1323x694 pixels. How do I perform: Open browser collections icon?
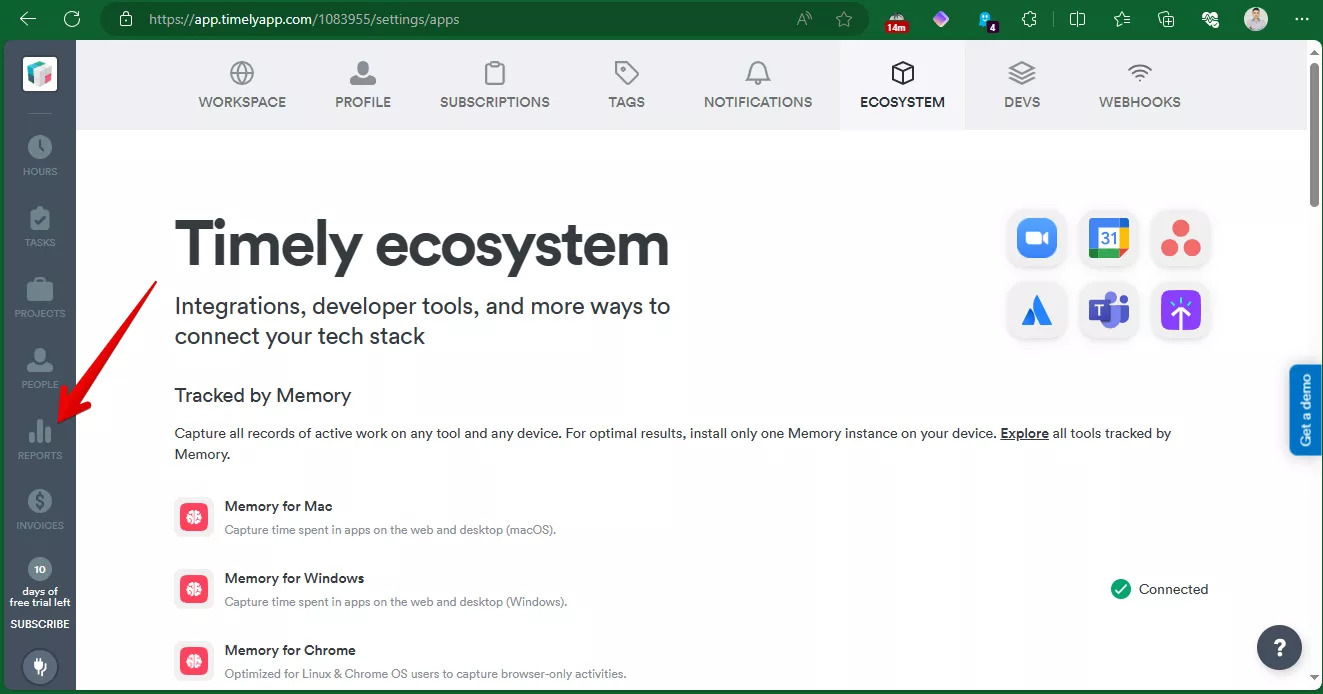point(1166,19)
